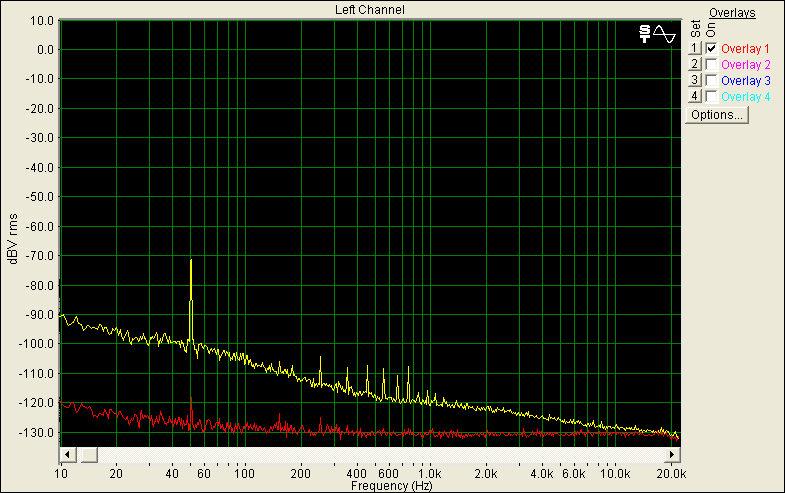Click the Frequency (Hz) axis label
Viewport: 785px width, 493px height.
392,485
